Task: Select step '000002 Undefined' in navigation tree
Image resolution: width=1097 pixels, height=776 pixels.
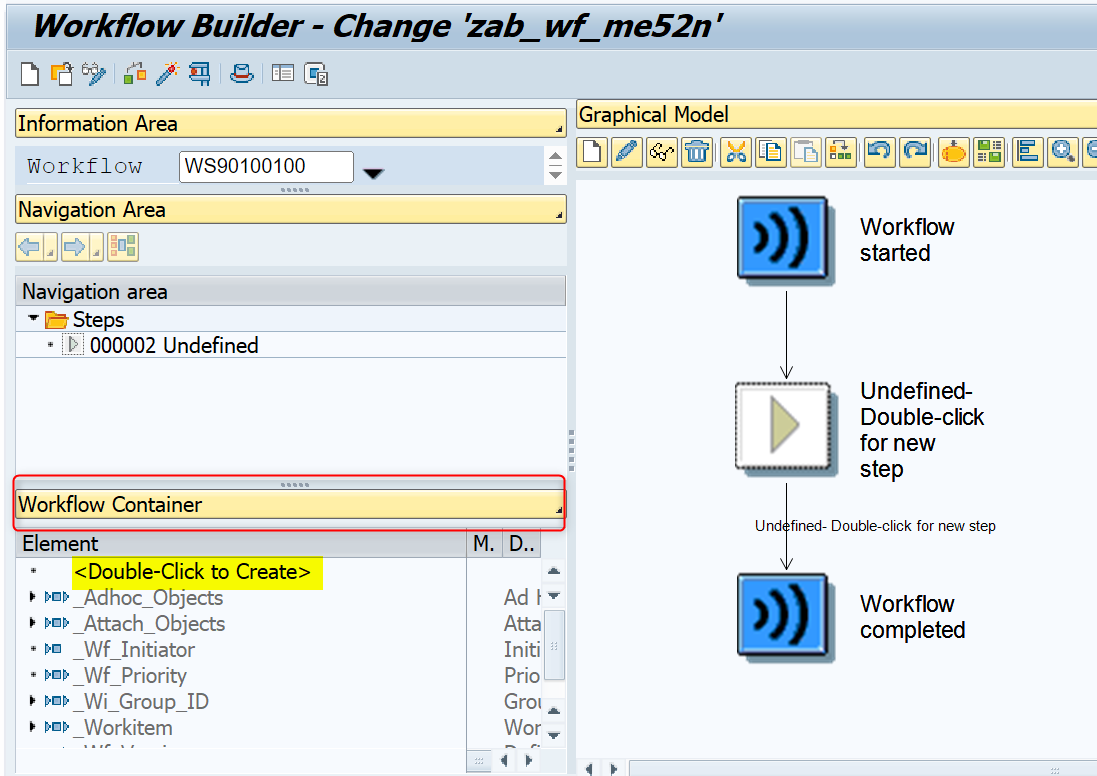Action: click(174, 345)
